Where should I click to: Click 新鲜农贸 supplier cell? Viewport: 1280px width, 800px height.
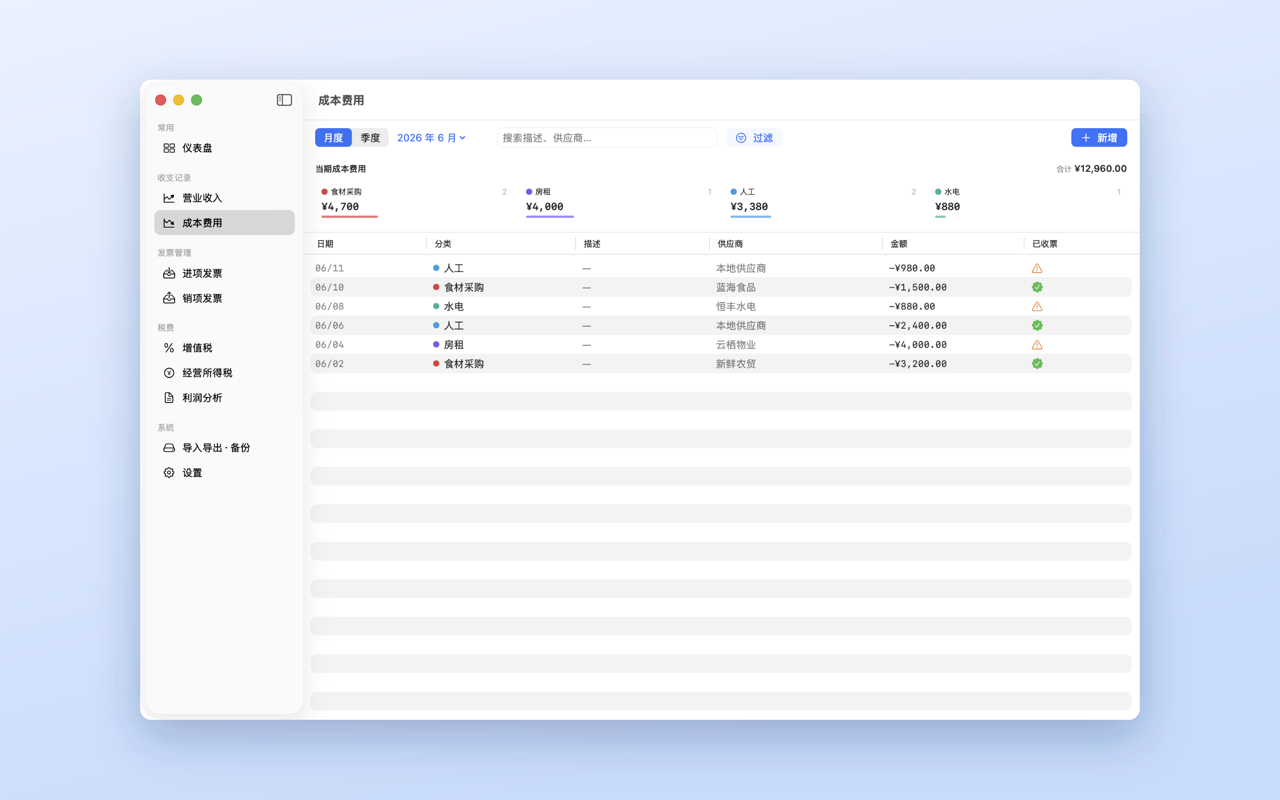(x=736, y=364)
